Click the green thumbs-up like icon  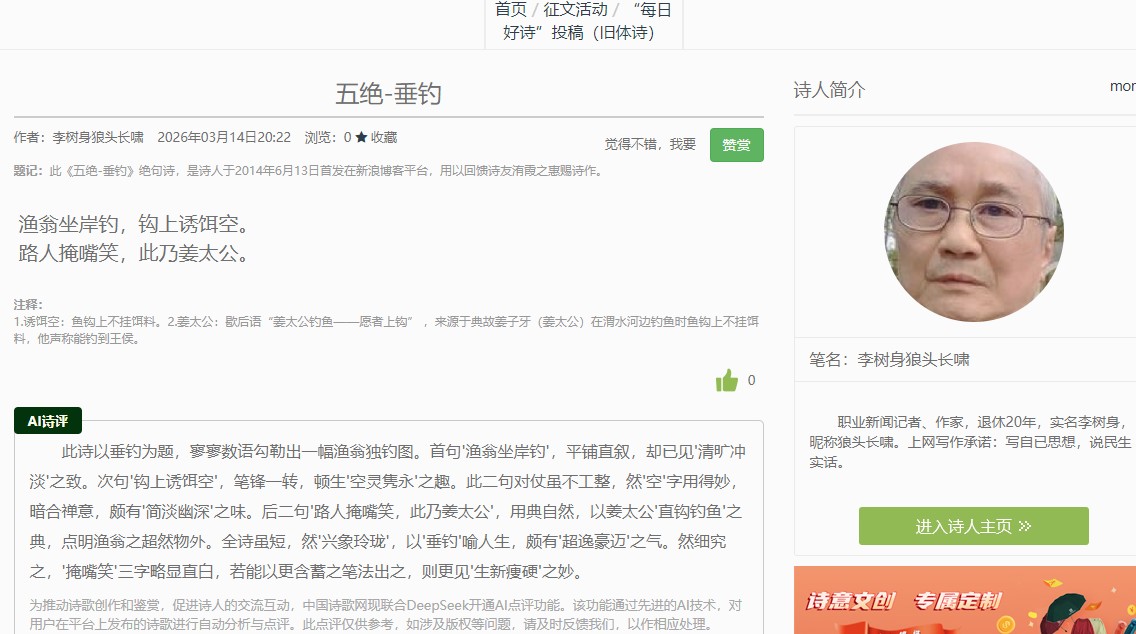(727, 381)
